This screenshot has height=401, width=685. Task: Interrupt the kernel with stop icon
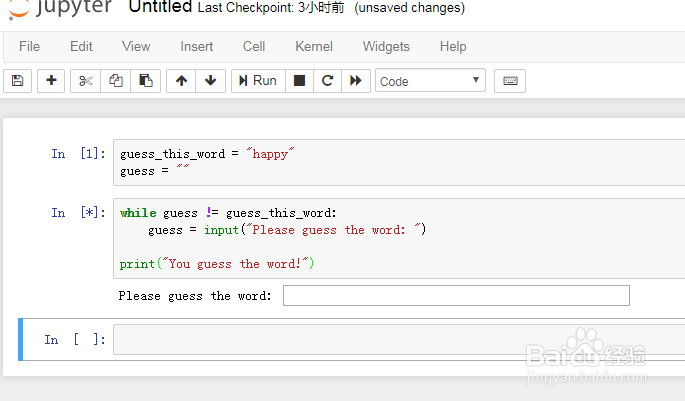(299, 81)
